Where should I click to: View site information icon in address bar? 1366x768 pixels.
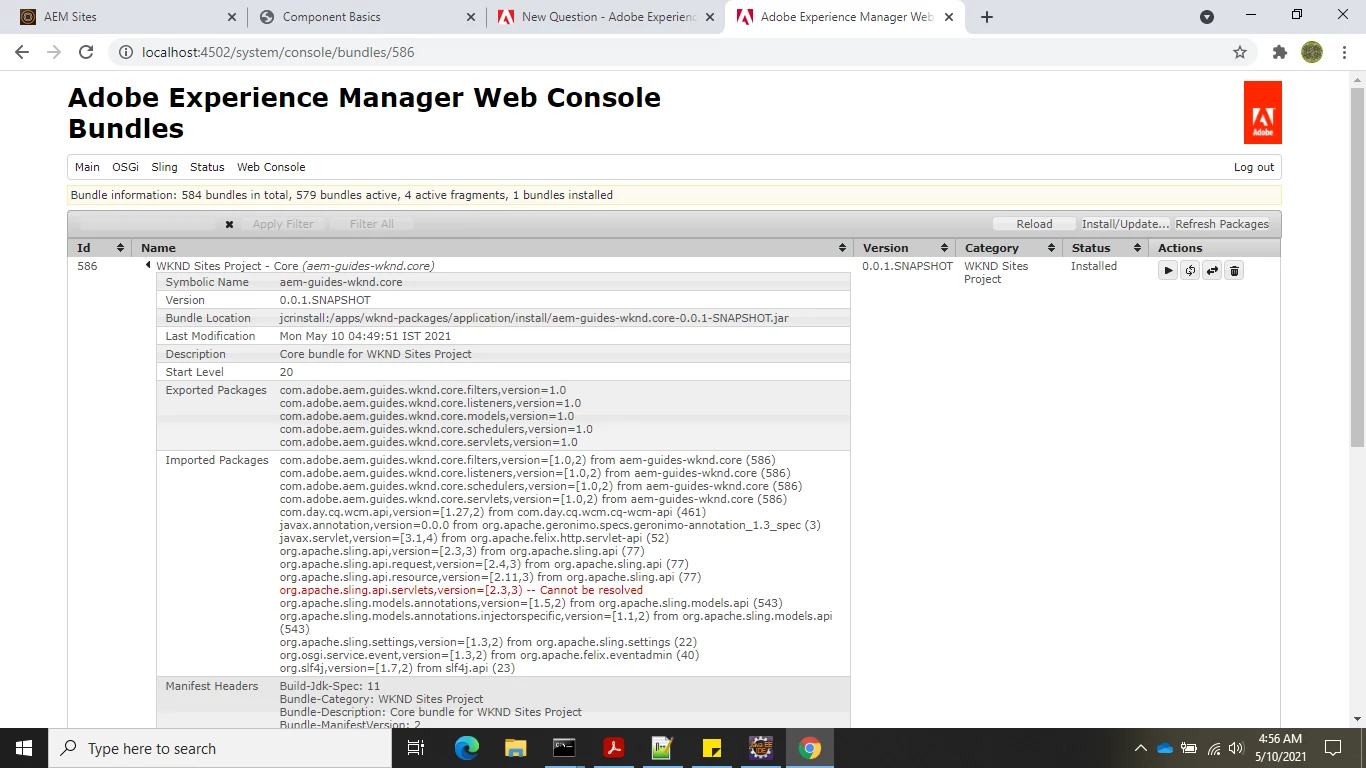click(126, 52)
